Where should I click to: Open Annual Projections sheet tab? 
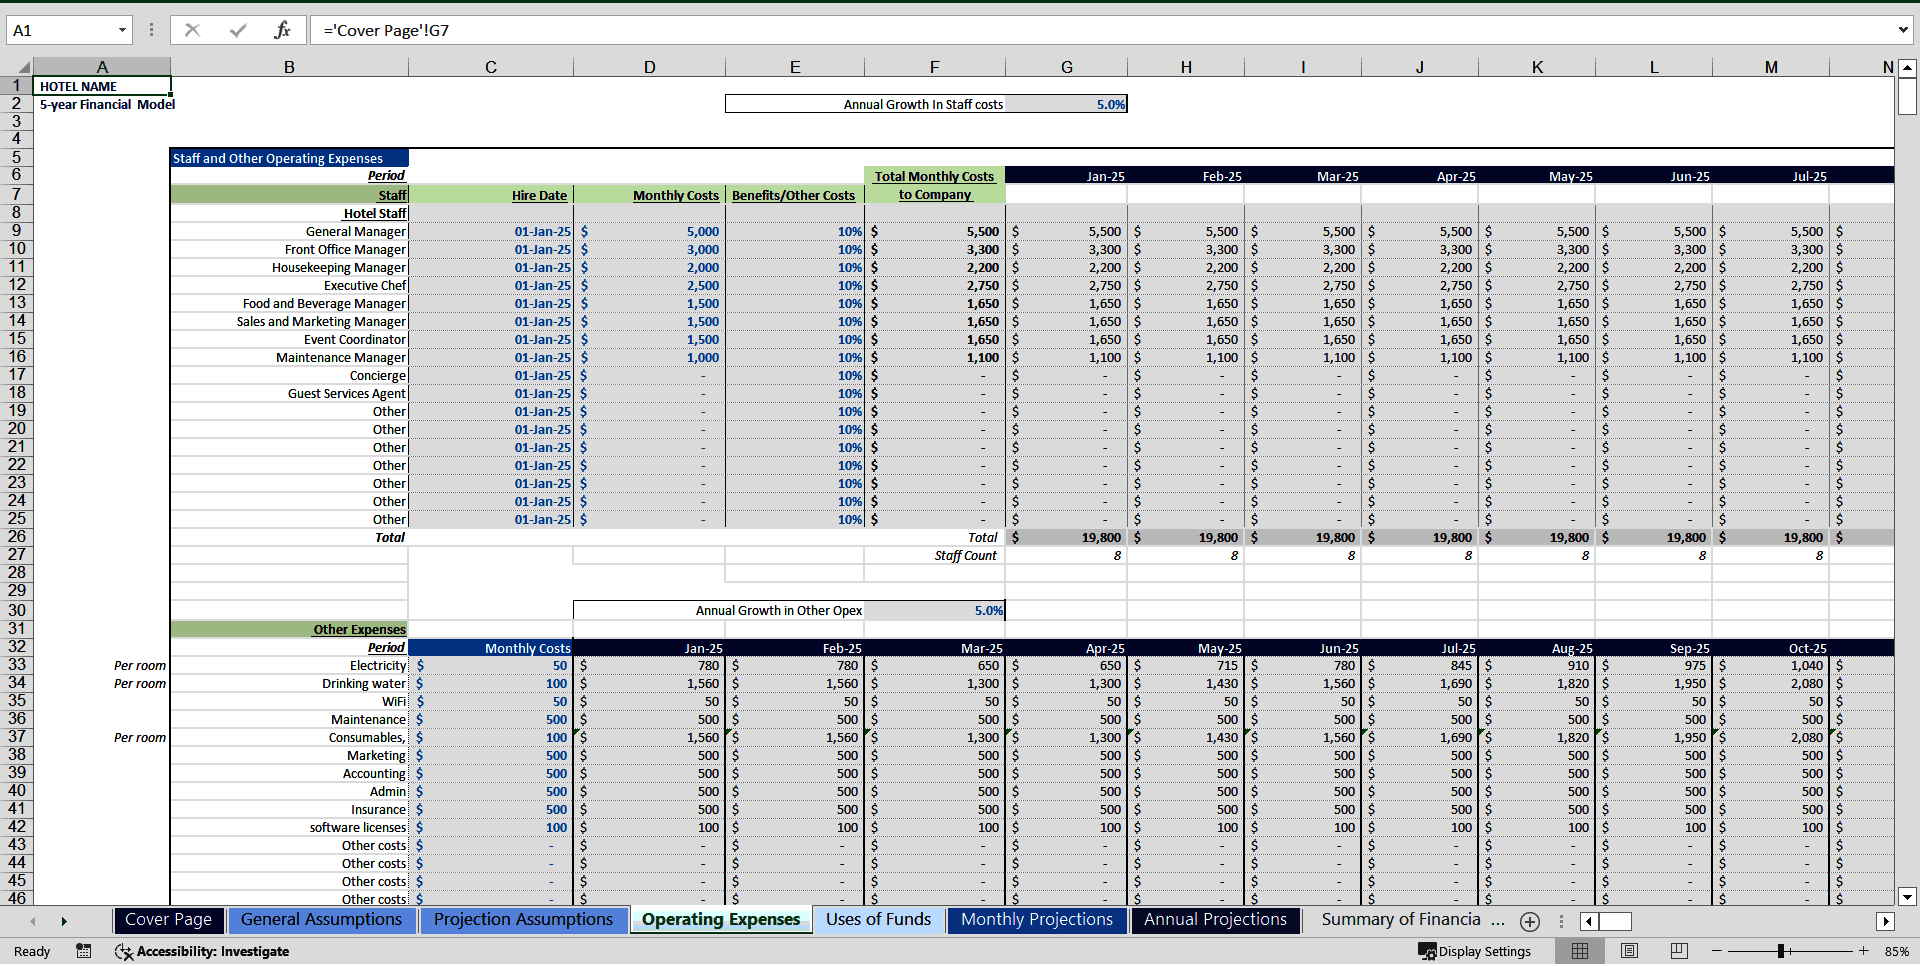tap(1215, 920)
